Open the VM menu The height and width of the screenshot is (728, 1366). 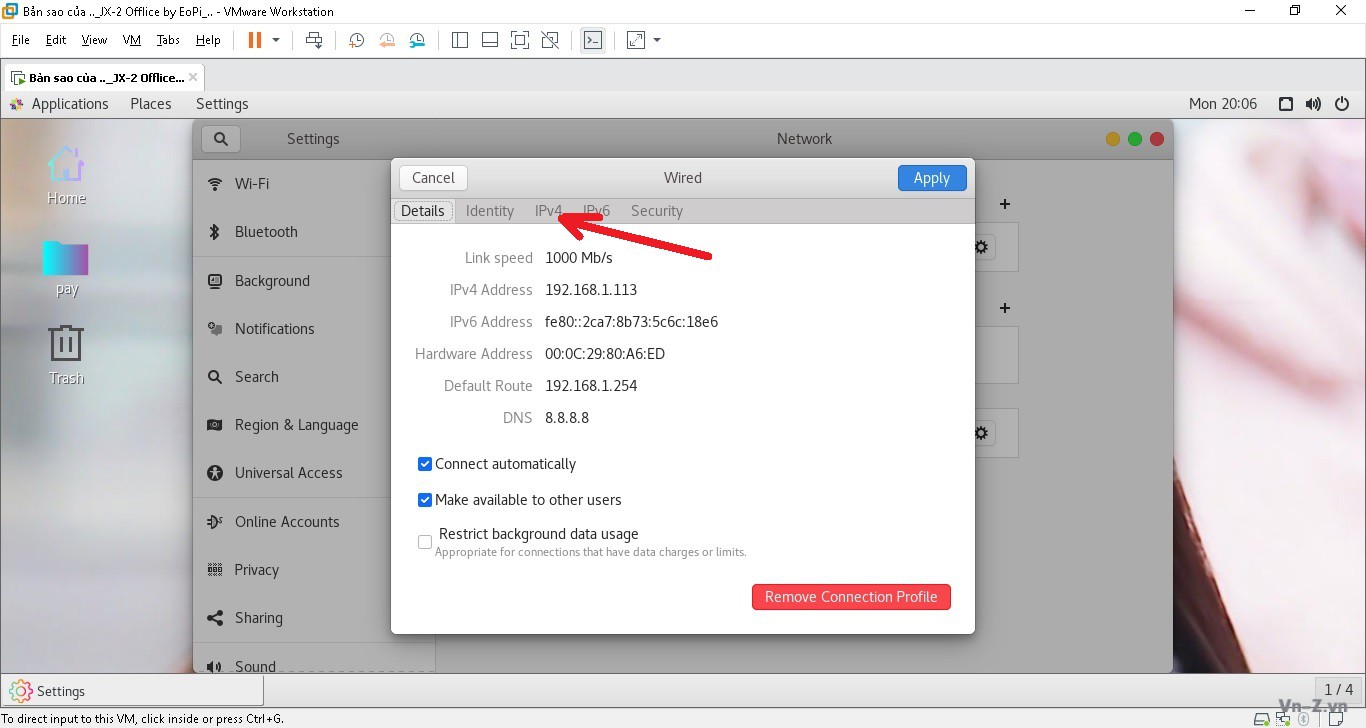[x=132, y=40]
